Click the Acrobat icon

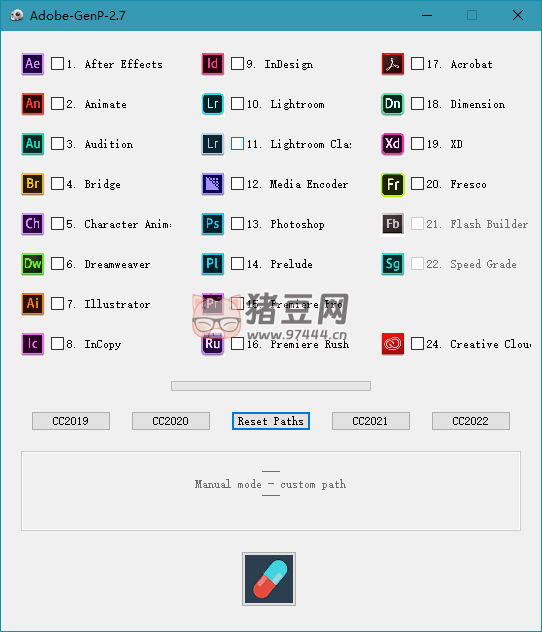tap(392, 64)
